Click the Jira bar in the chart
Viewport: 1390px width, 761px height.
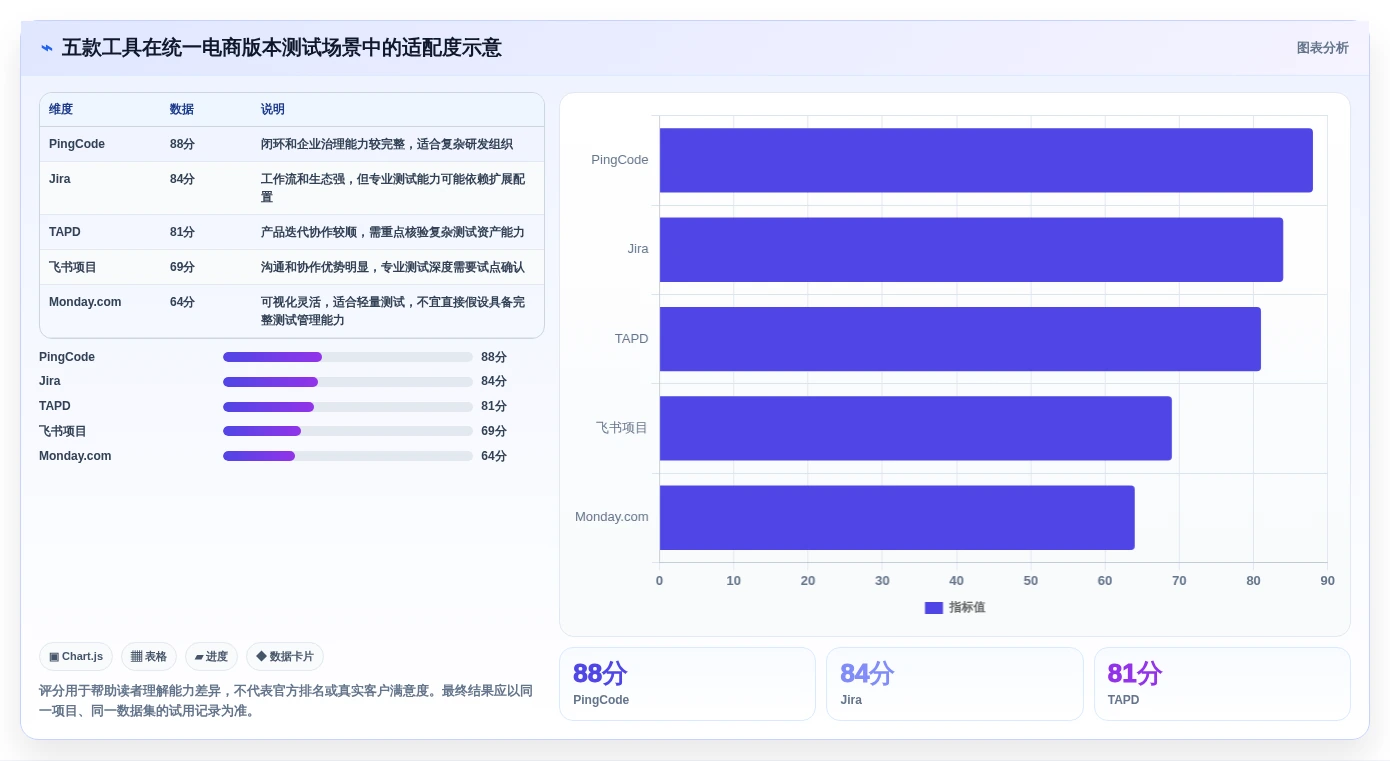pos(971,250)
